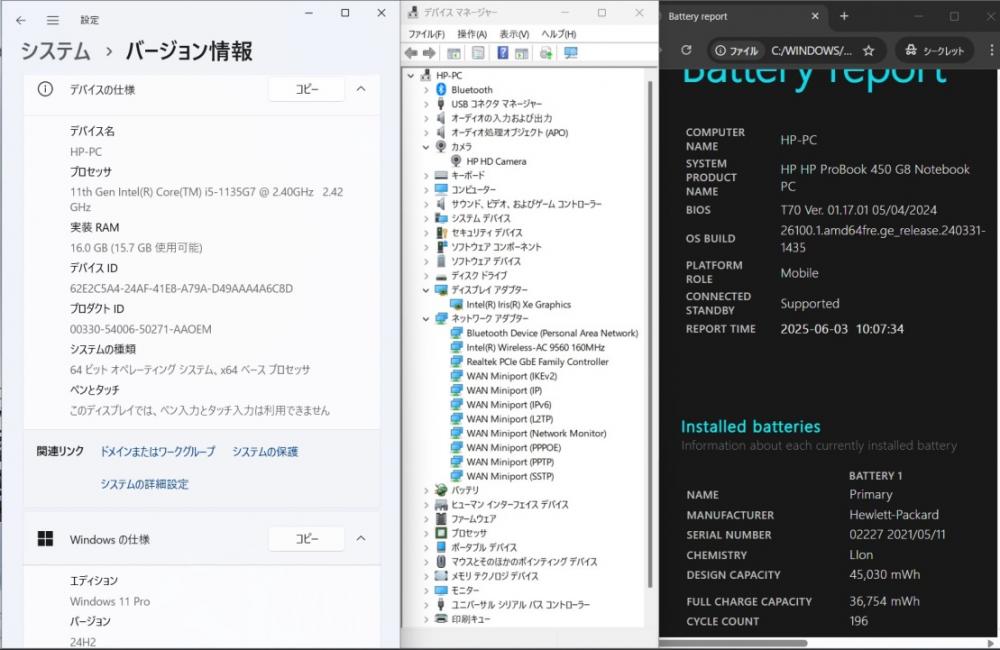
Task: Open the browser three-dot menu
Action: tap(992, 50)
